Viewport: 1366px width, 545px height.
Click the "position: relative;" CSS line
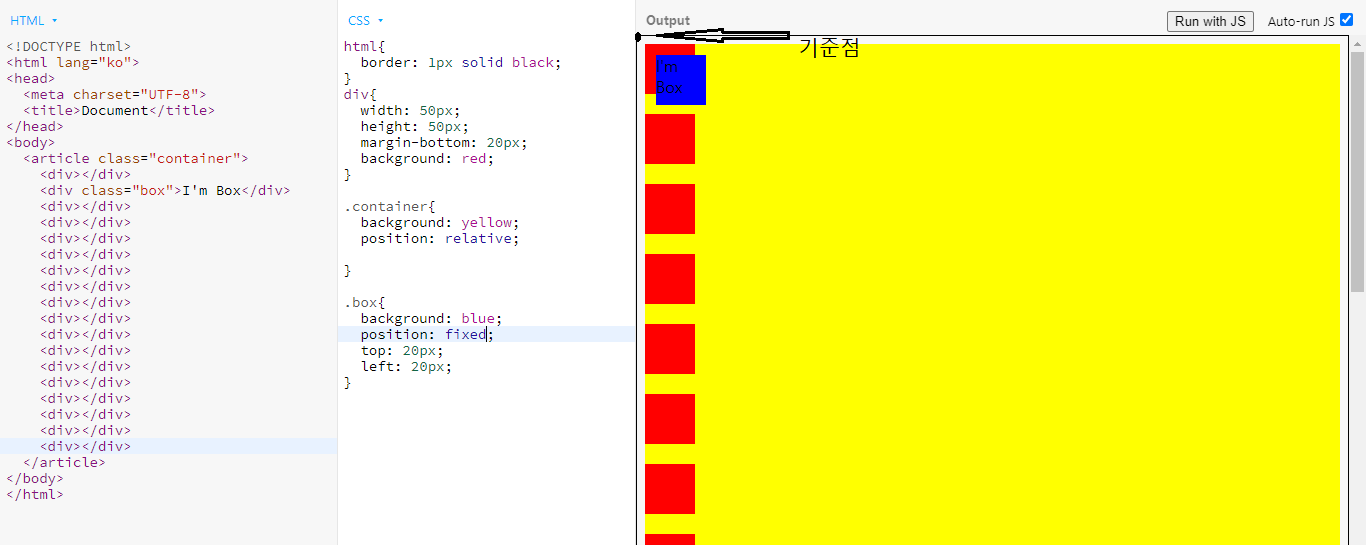coord(440,238)
